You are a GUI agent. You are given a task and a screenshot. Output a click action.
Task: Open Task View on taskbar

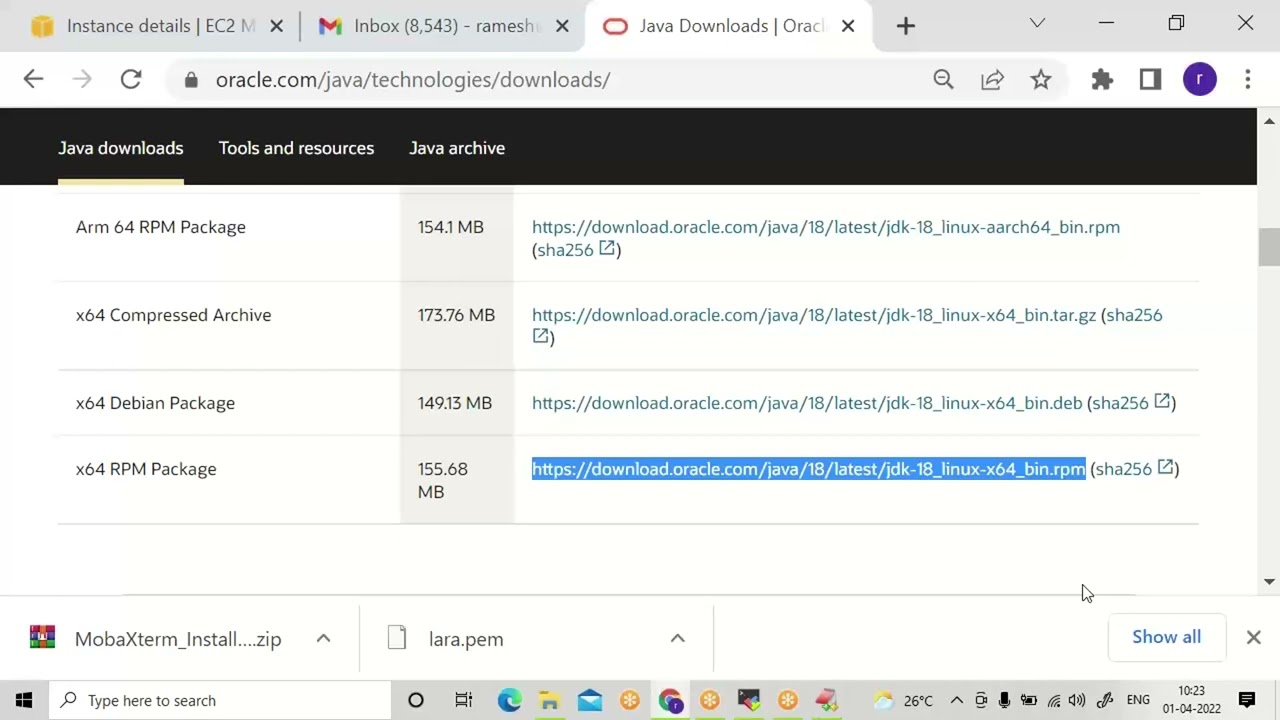pyautogui.click(x=463, y=700)
